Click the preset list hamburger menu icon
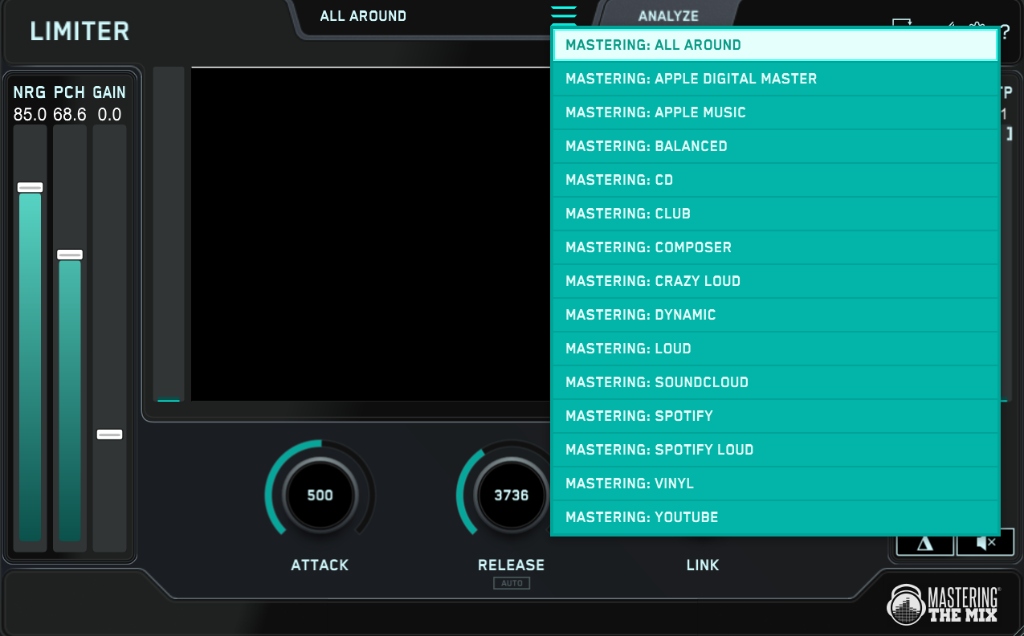Screen dimensions: 1024x636 (x=564, y=14)
